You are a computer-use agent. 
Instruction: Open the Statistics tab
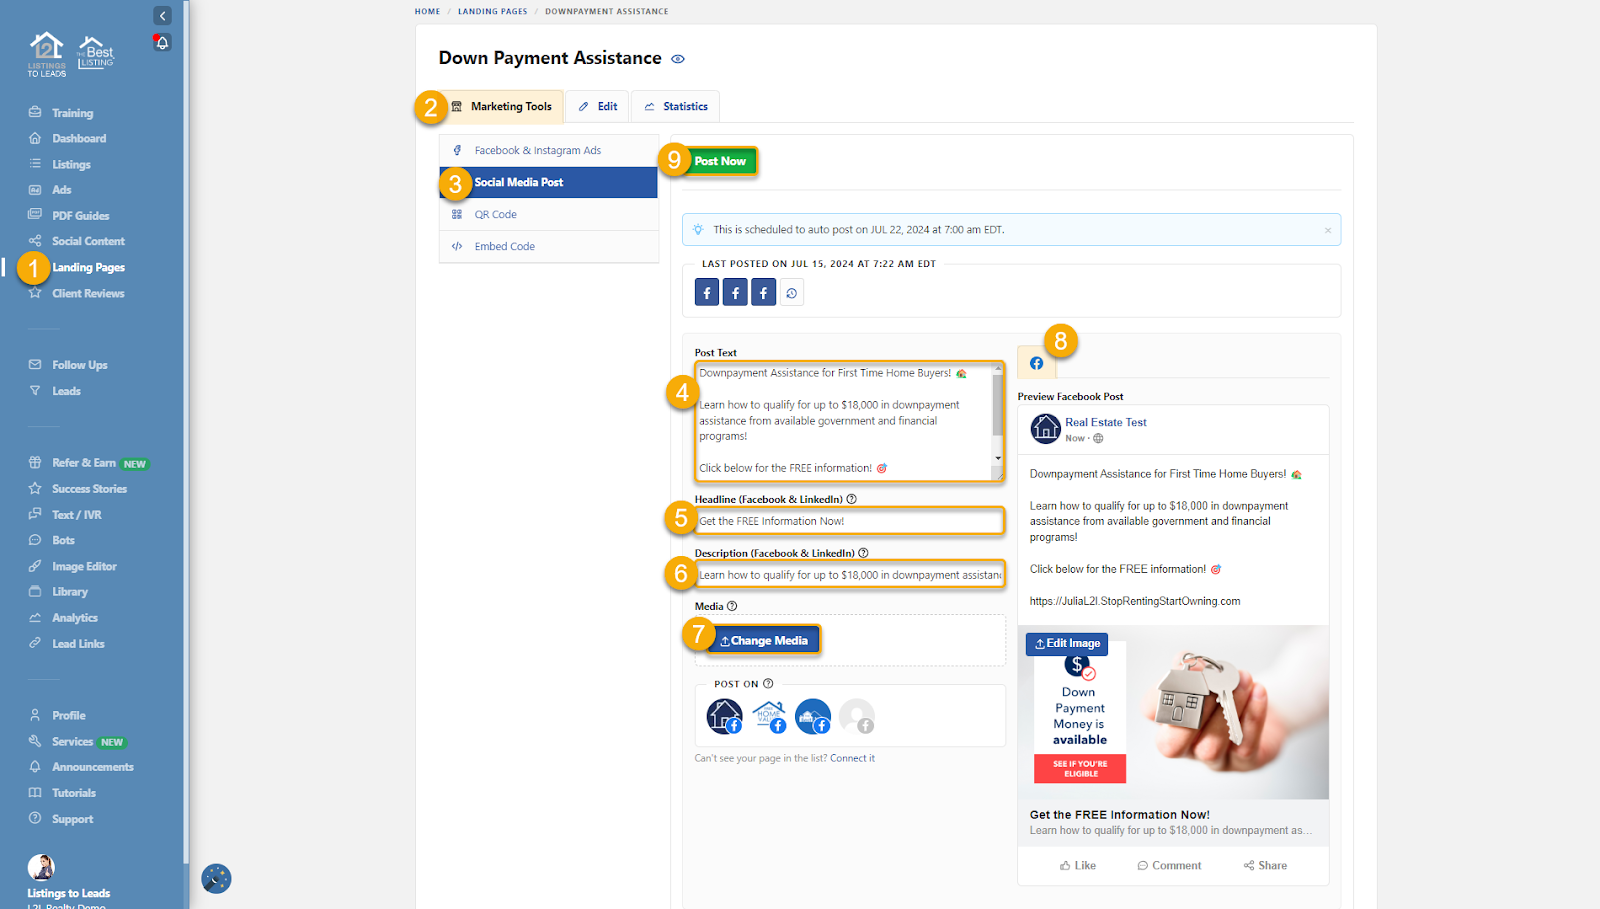coord(676,107)
